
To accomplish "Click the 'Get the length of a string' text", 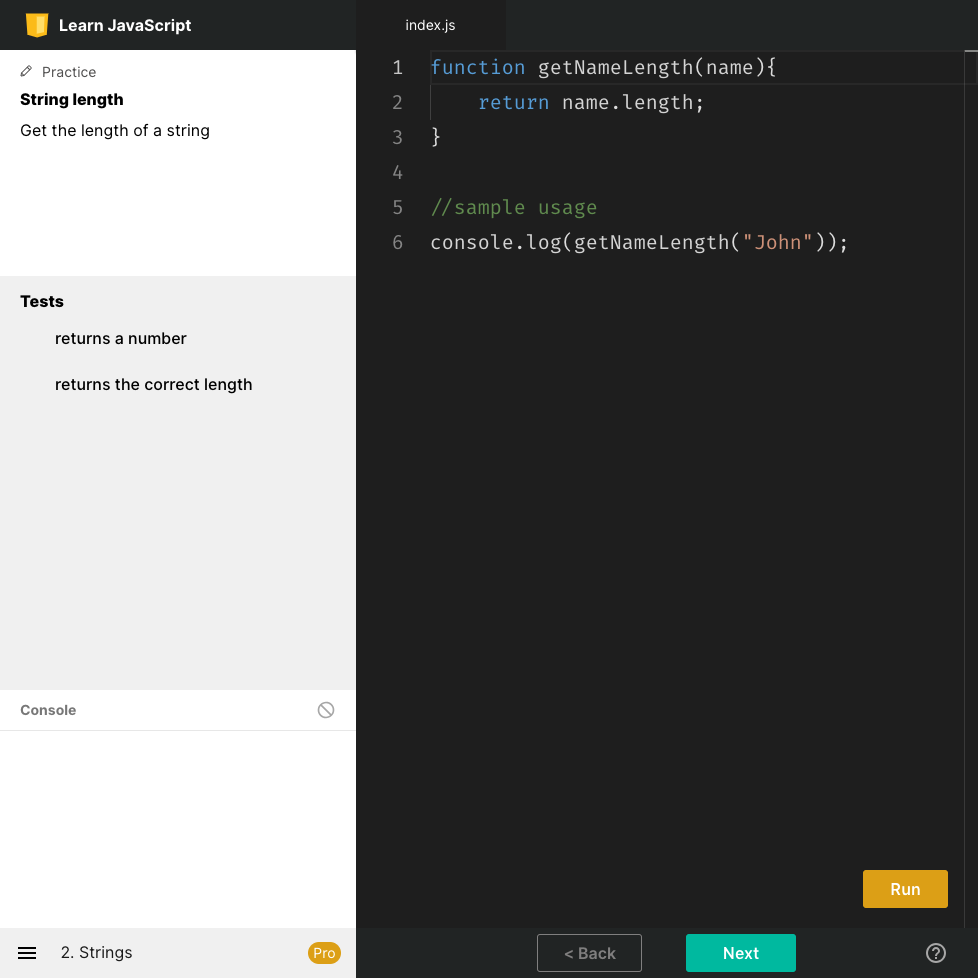I will click(x=114, y=130).
